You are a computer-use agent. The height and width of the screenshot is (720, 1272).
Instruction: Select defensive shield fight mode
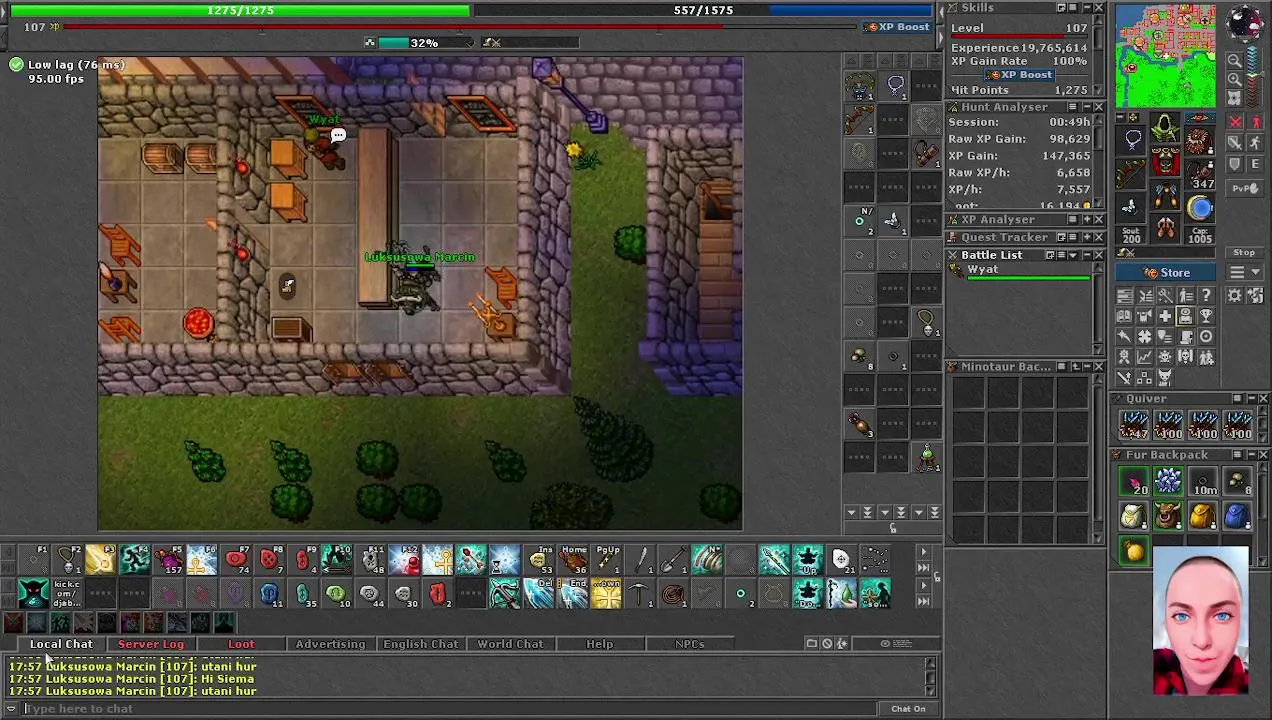pos(1236,164)
